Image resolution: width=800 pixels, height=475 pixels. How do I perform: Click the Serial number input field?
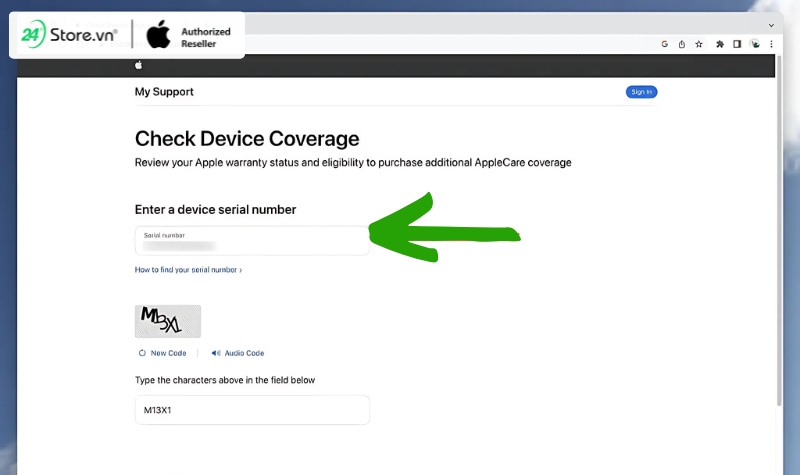pyautogui.click(x=252, y=240)
